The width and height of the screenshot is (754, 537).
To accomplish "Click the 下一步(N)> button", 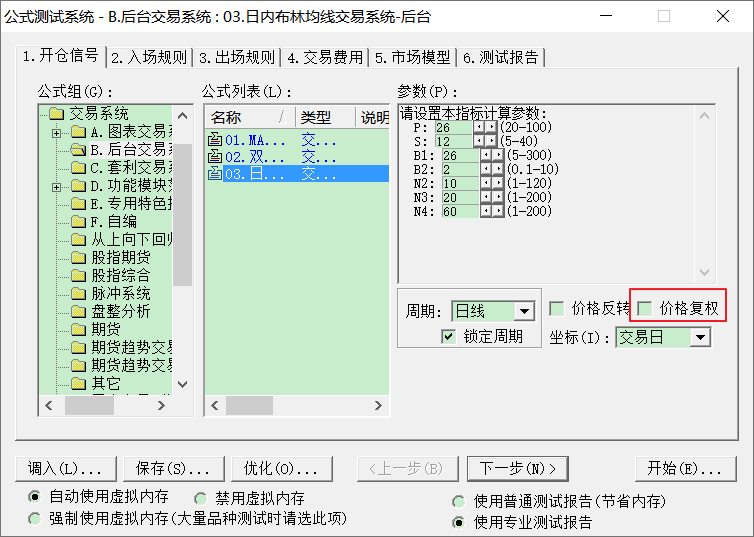I will click(517, 468).
